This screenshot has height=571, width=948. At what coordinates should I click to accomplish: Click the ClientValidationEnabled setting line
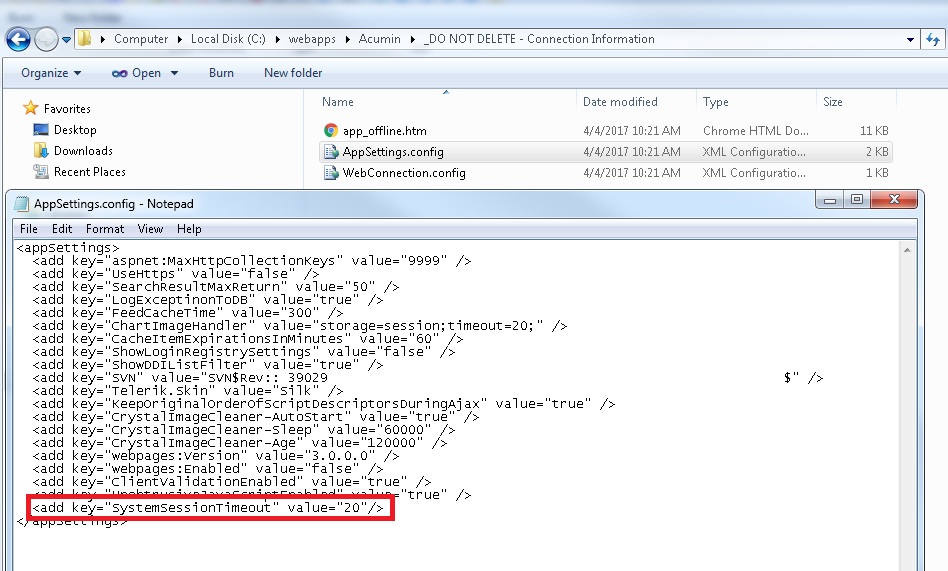coord(232,482)
